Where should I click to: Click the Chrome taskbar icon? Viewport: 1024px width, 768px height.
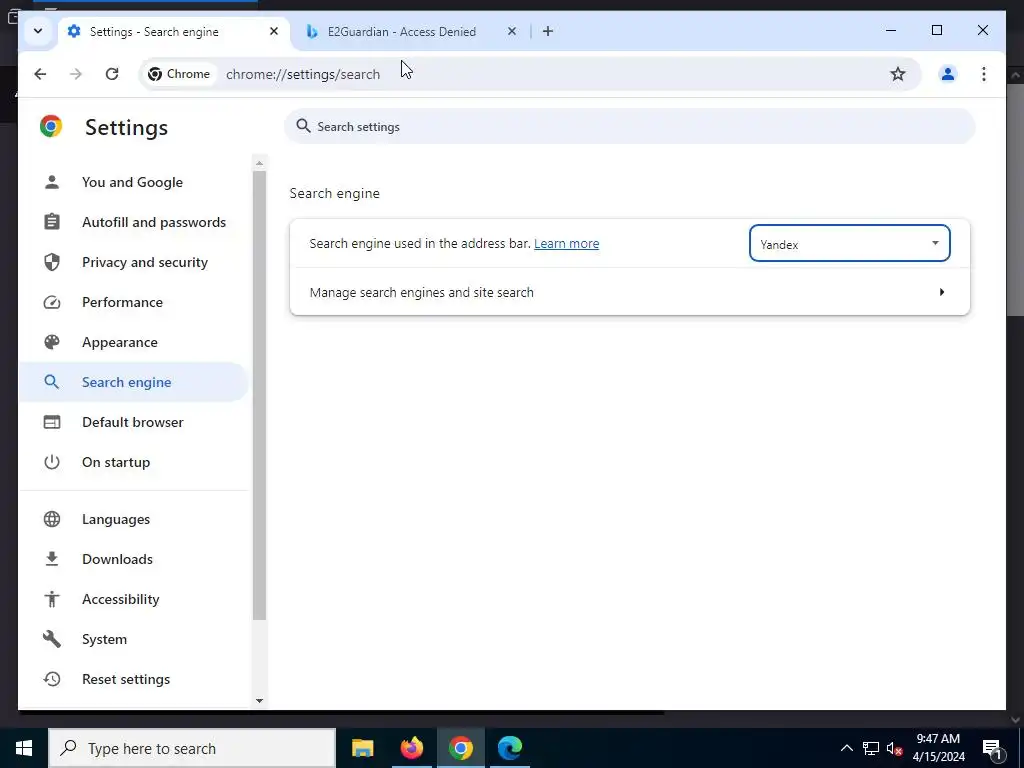pos(460,748)
